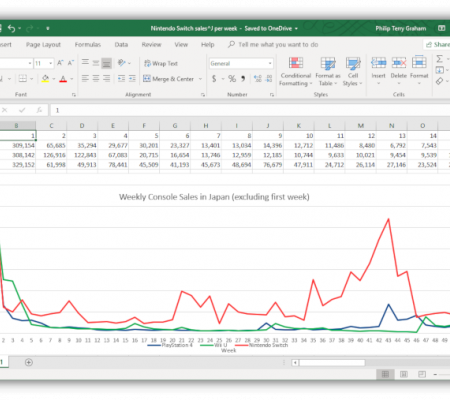Viewport: 450px width, 400px height.
Task: Increase font size
Action: coord(60,63)
